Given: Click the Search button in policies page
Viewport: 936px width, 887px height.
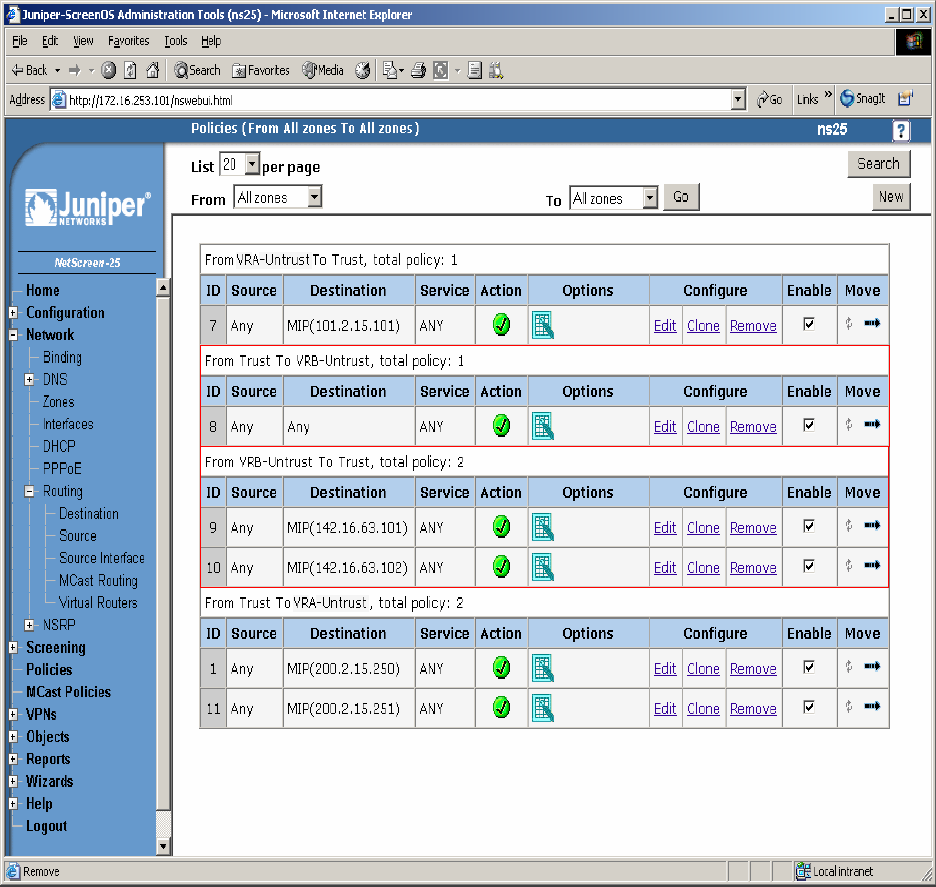Looking at the screenshot, I should (x=879, y=164).
